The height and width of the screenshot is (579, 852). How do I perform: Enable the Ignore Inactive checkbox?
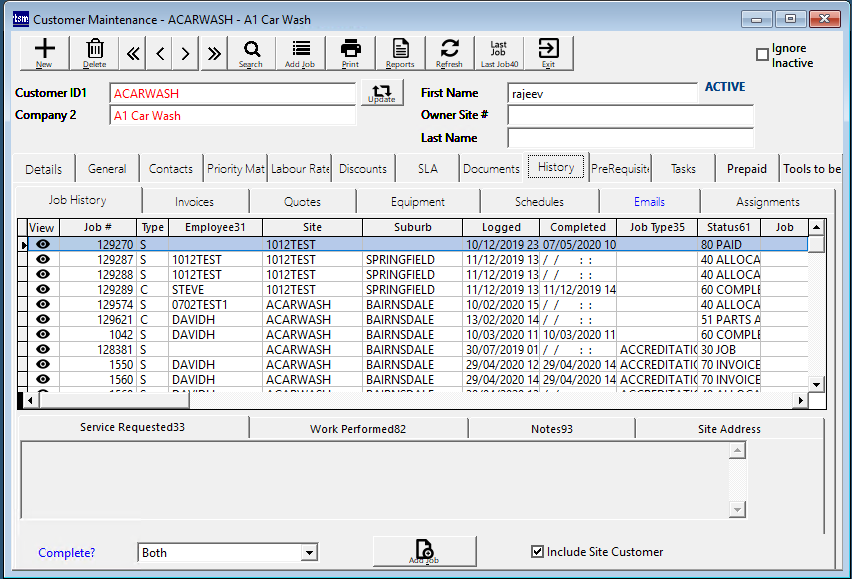click(763, 55)
